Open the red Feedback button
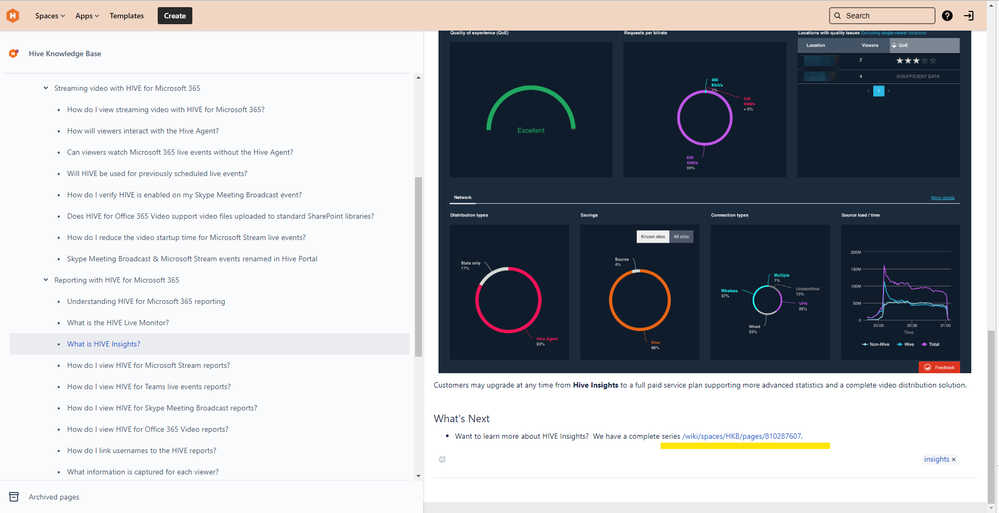The height and width of the screenshot is (513, 999). click(939, 367)
